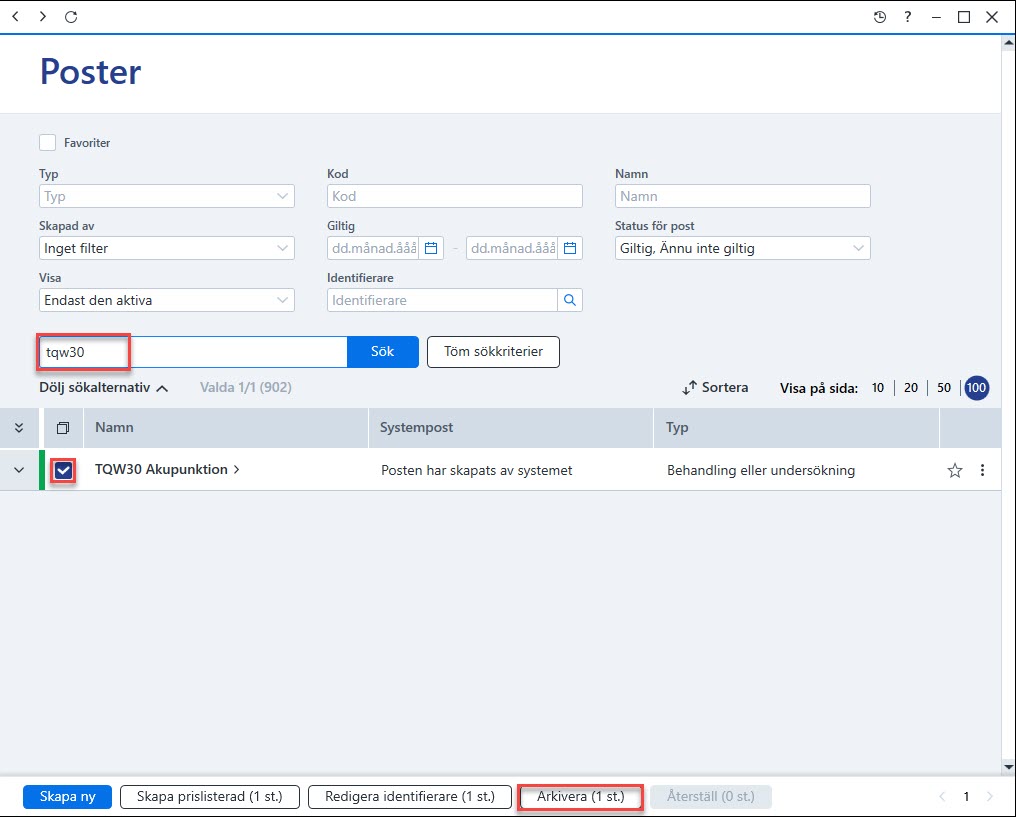Open the Status för post dropdown
This screenshot has height=817, width=1016.
[x=743, y=248]
